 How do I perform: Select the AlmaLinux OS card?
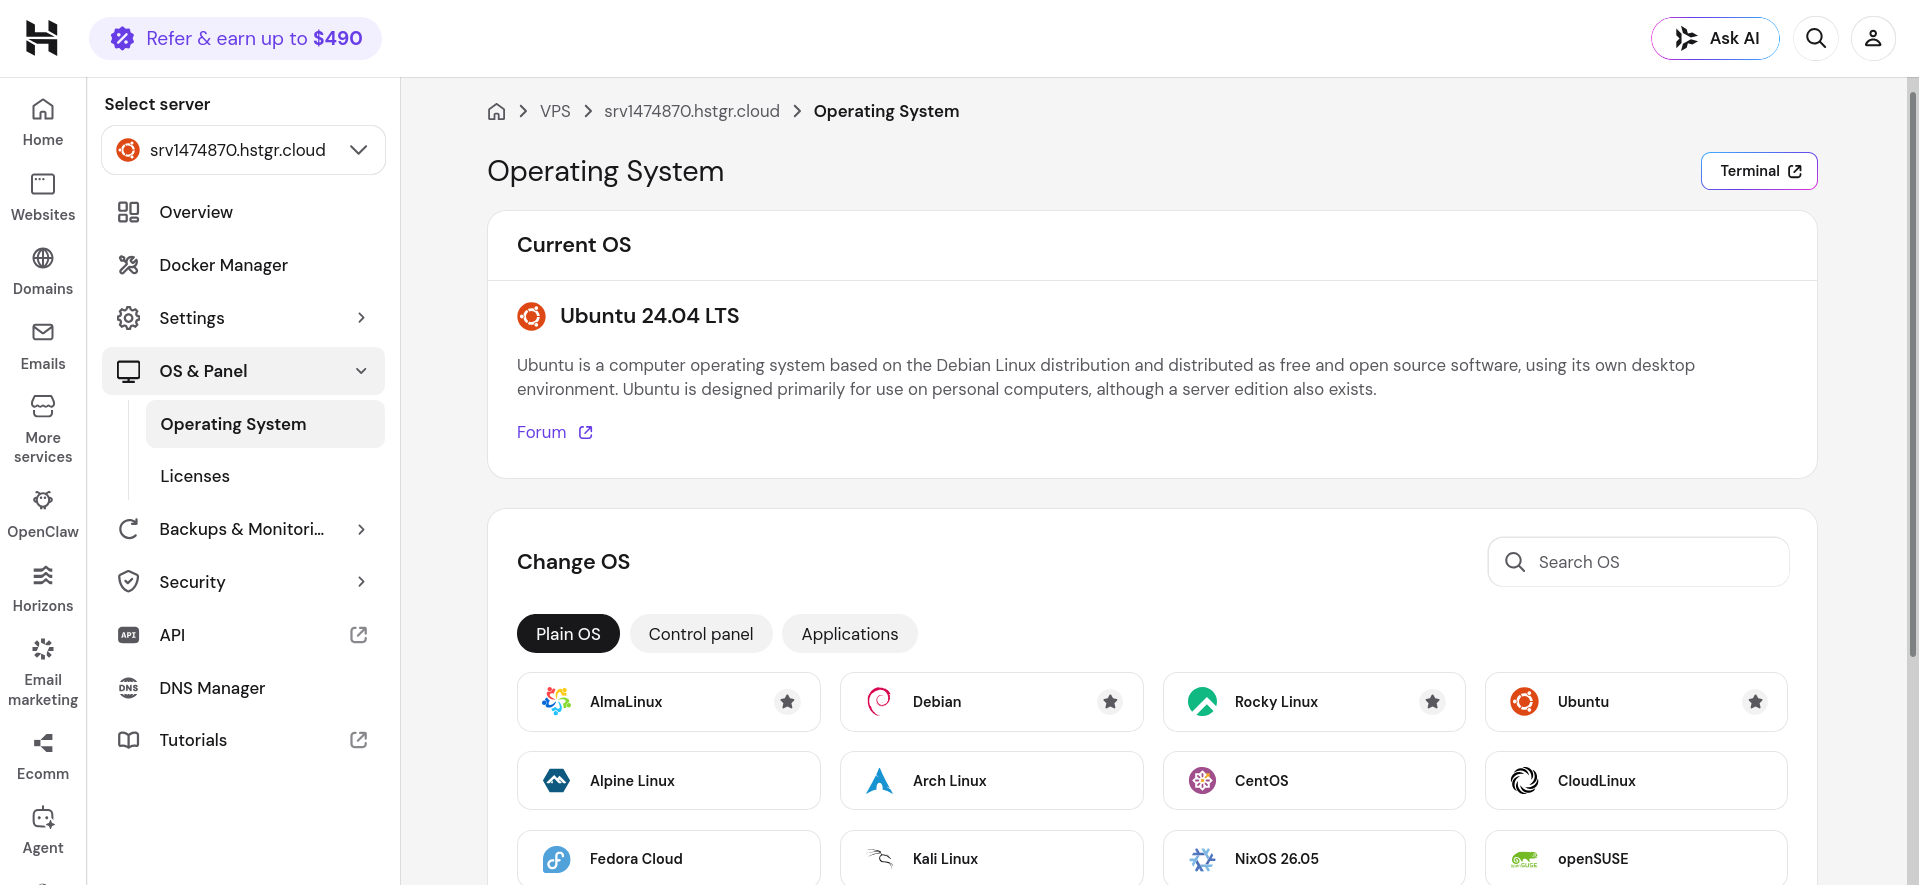(669, 702)
